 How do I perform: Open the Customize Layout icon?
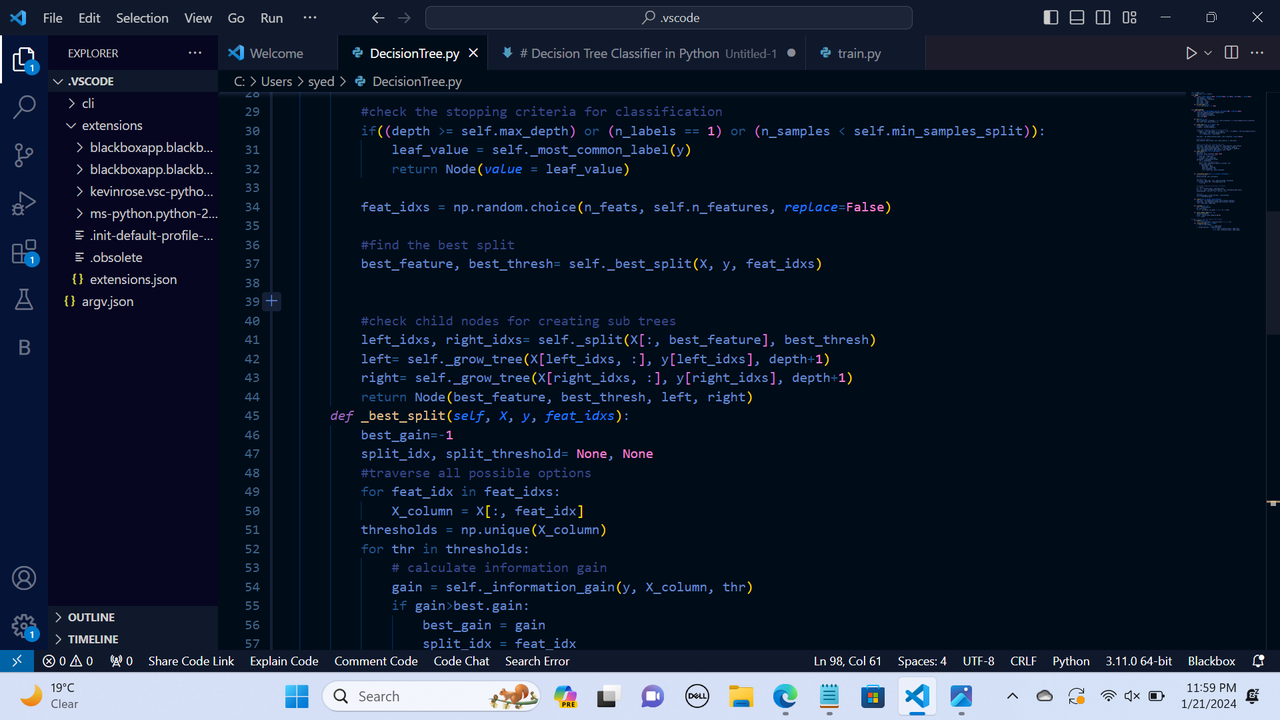pos(1129,18)
